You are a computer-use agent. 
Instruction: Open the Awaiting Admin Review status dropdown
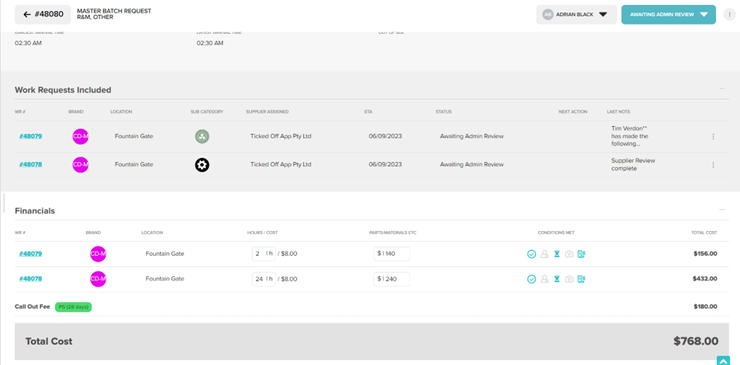coord(668,15)
